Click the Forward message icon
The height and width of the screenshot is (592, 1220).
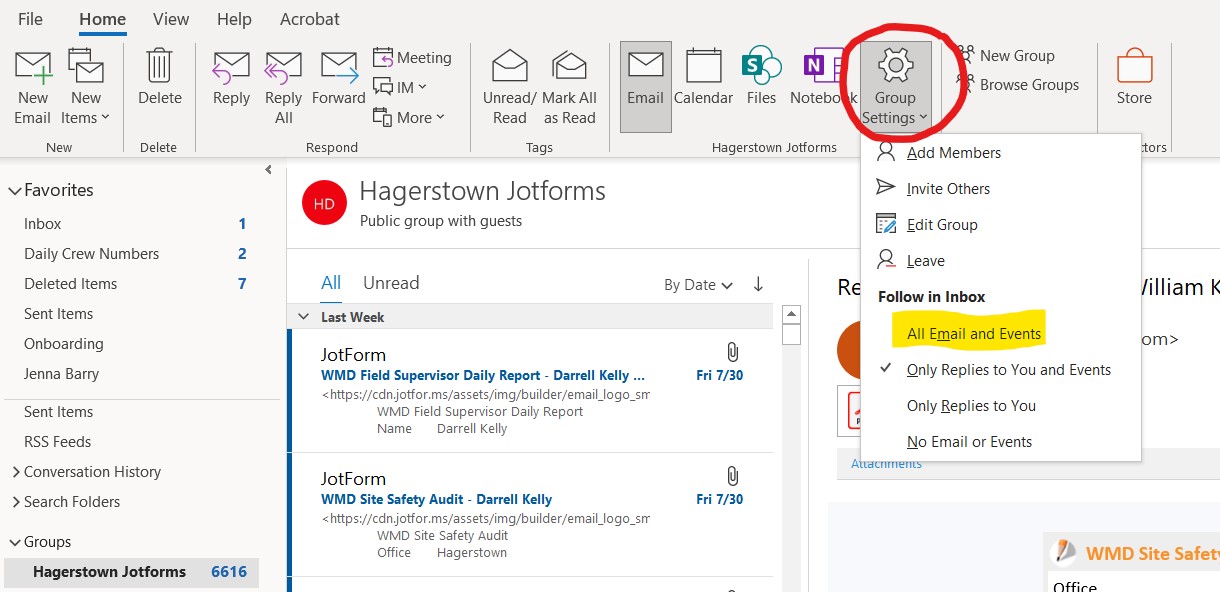pos(339,68)
